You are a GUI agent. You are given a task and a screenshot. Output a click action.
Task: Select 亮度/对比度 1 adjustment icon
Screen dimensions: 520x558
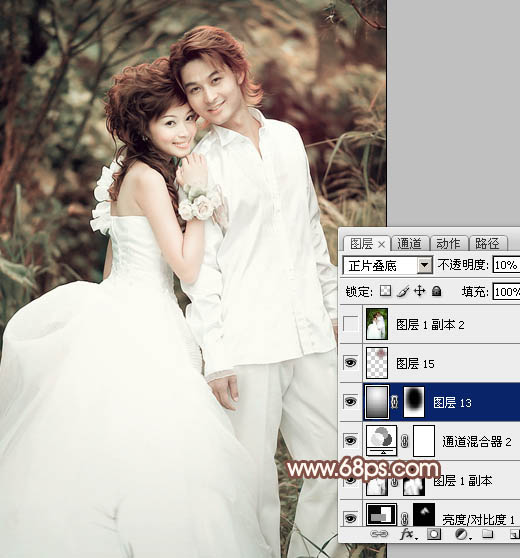point(381,515)
